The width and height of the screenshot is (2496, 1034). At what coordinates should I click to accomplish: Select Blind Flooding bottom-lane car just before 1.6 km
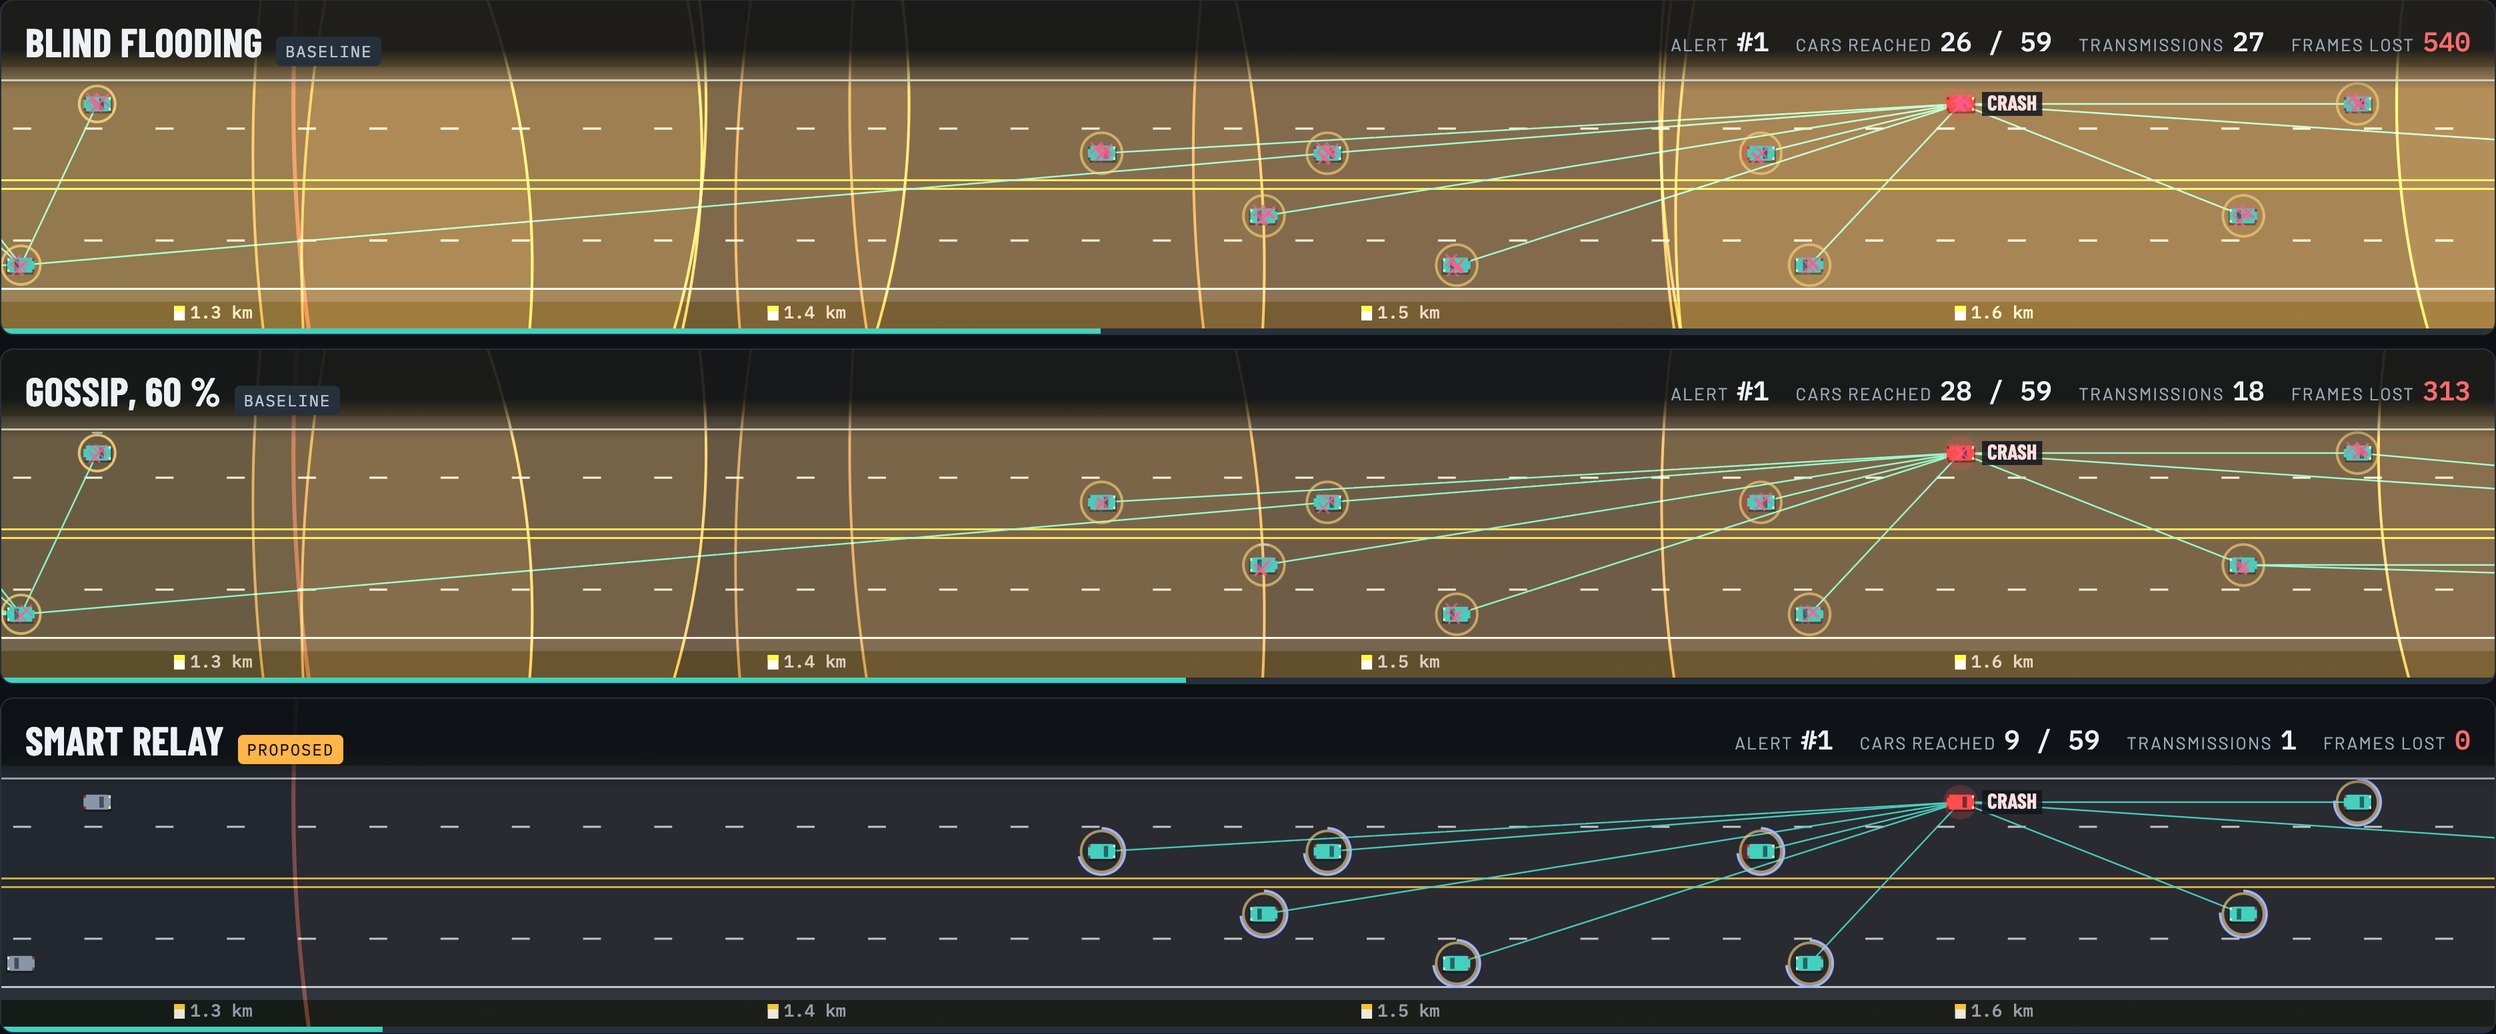1809,265
